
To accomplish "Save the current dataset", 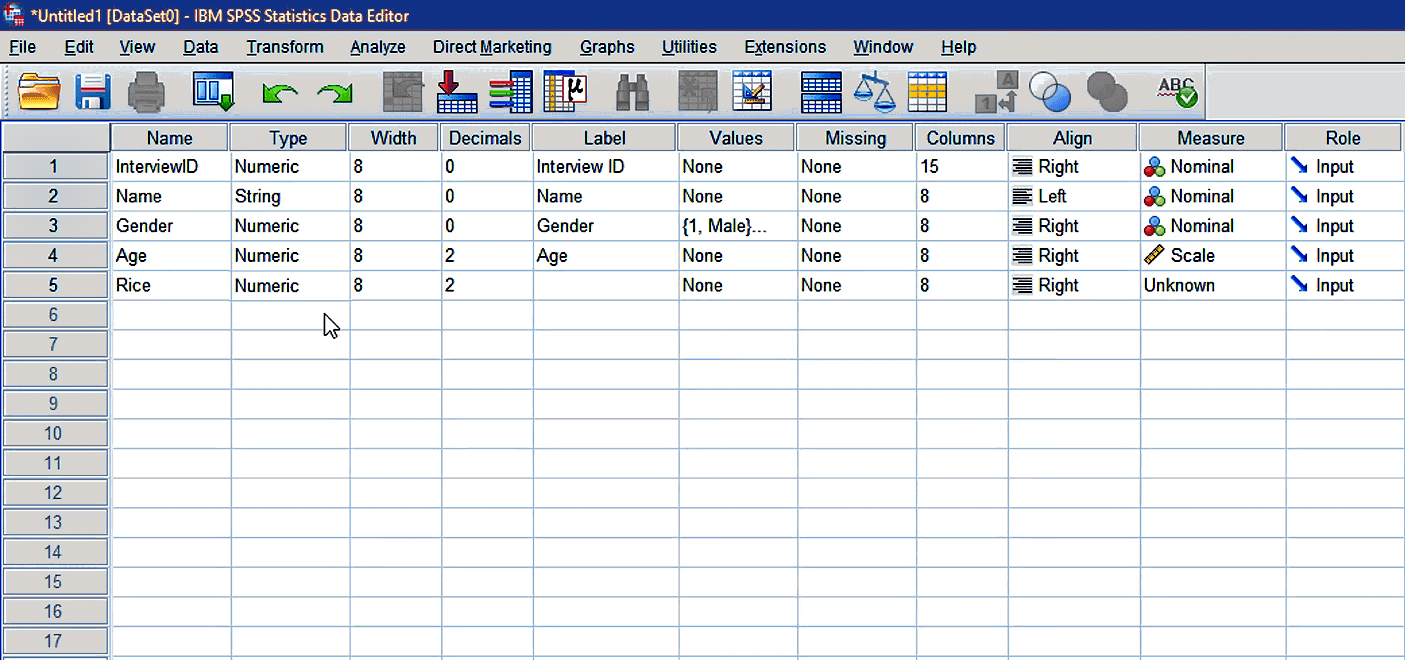I will coord(92,91).
